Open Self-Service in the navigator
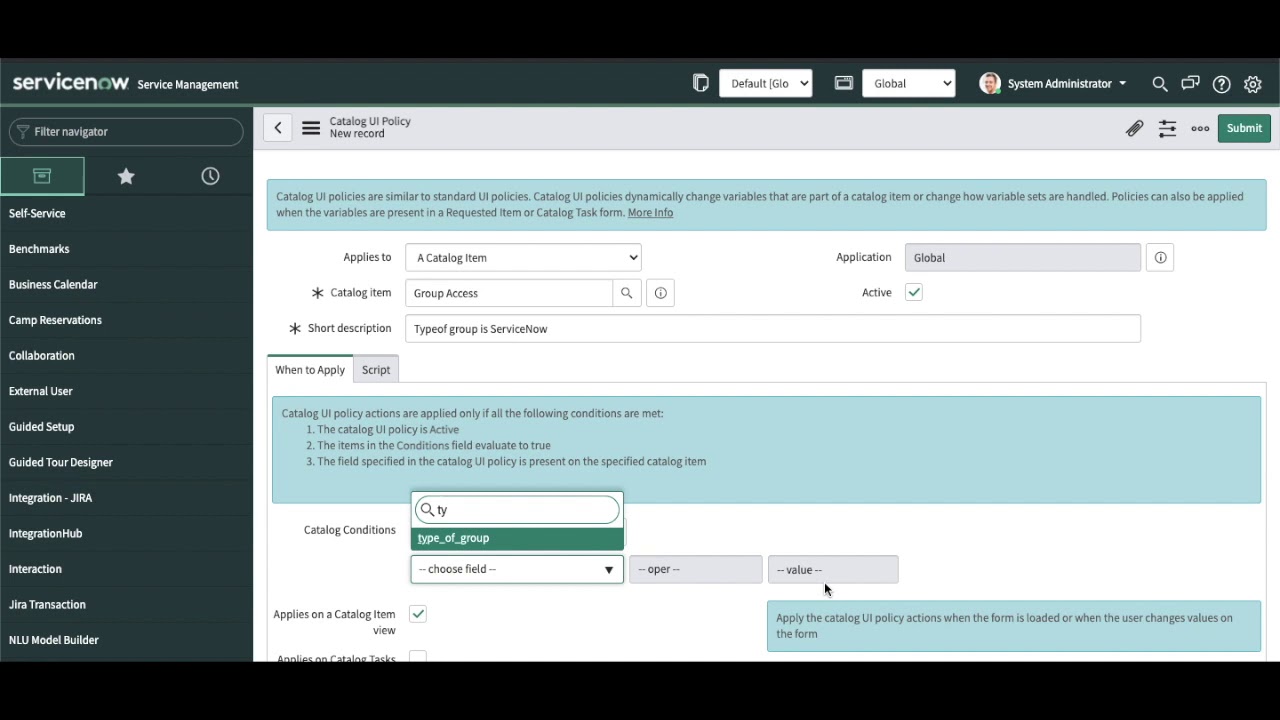The width and height of the screenshot is (1280, 720). coord(37,213)
